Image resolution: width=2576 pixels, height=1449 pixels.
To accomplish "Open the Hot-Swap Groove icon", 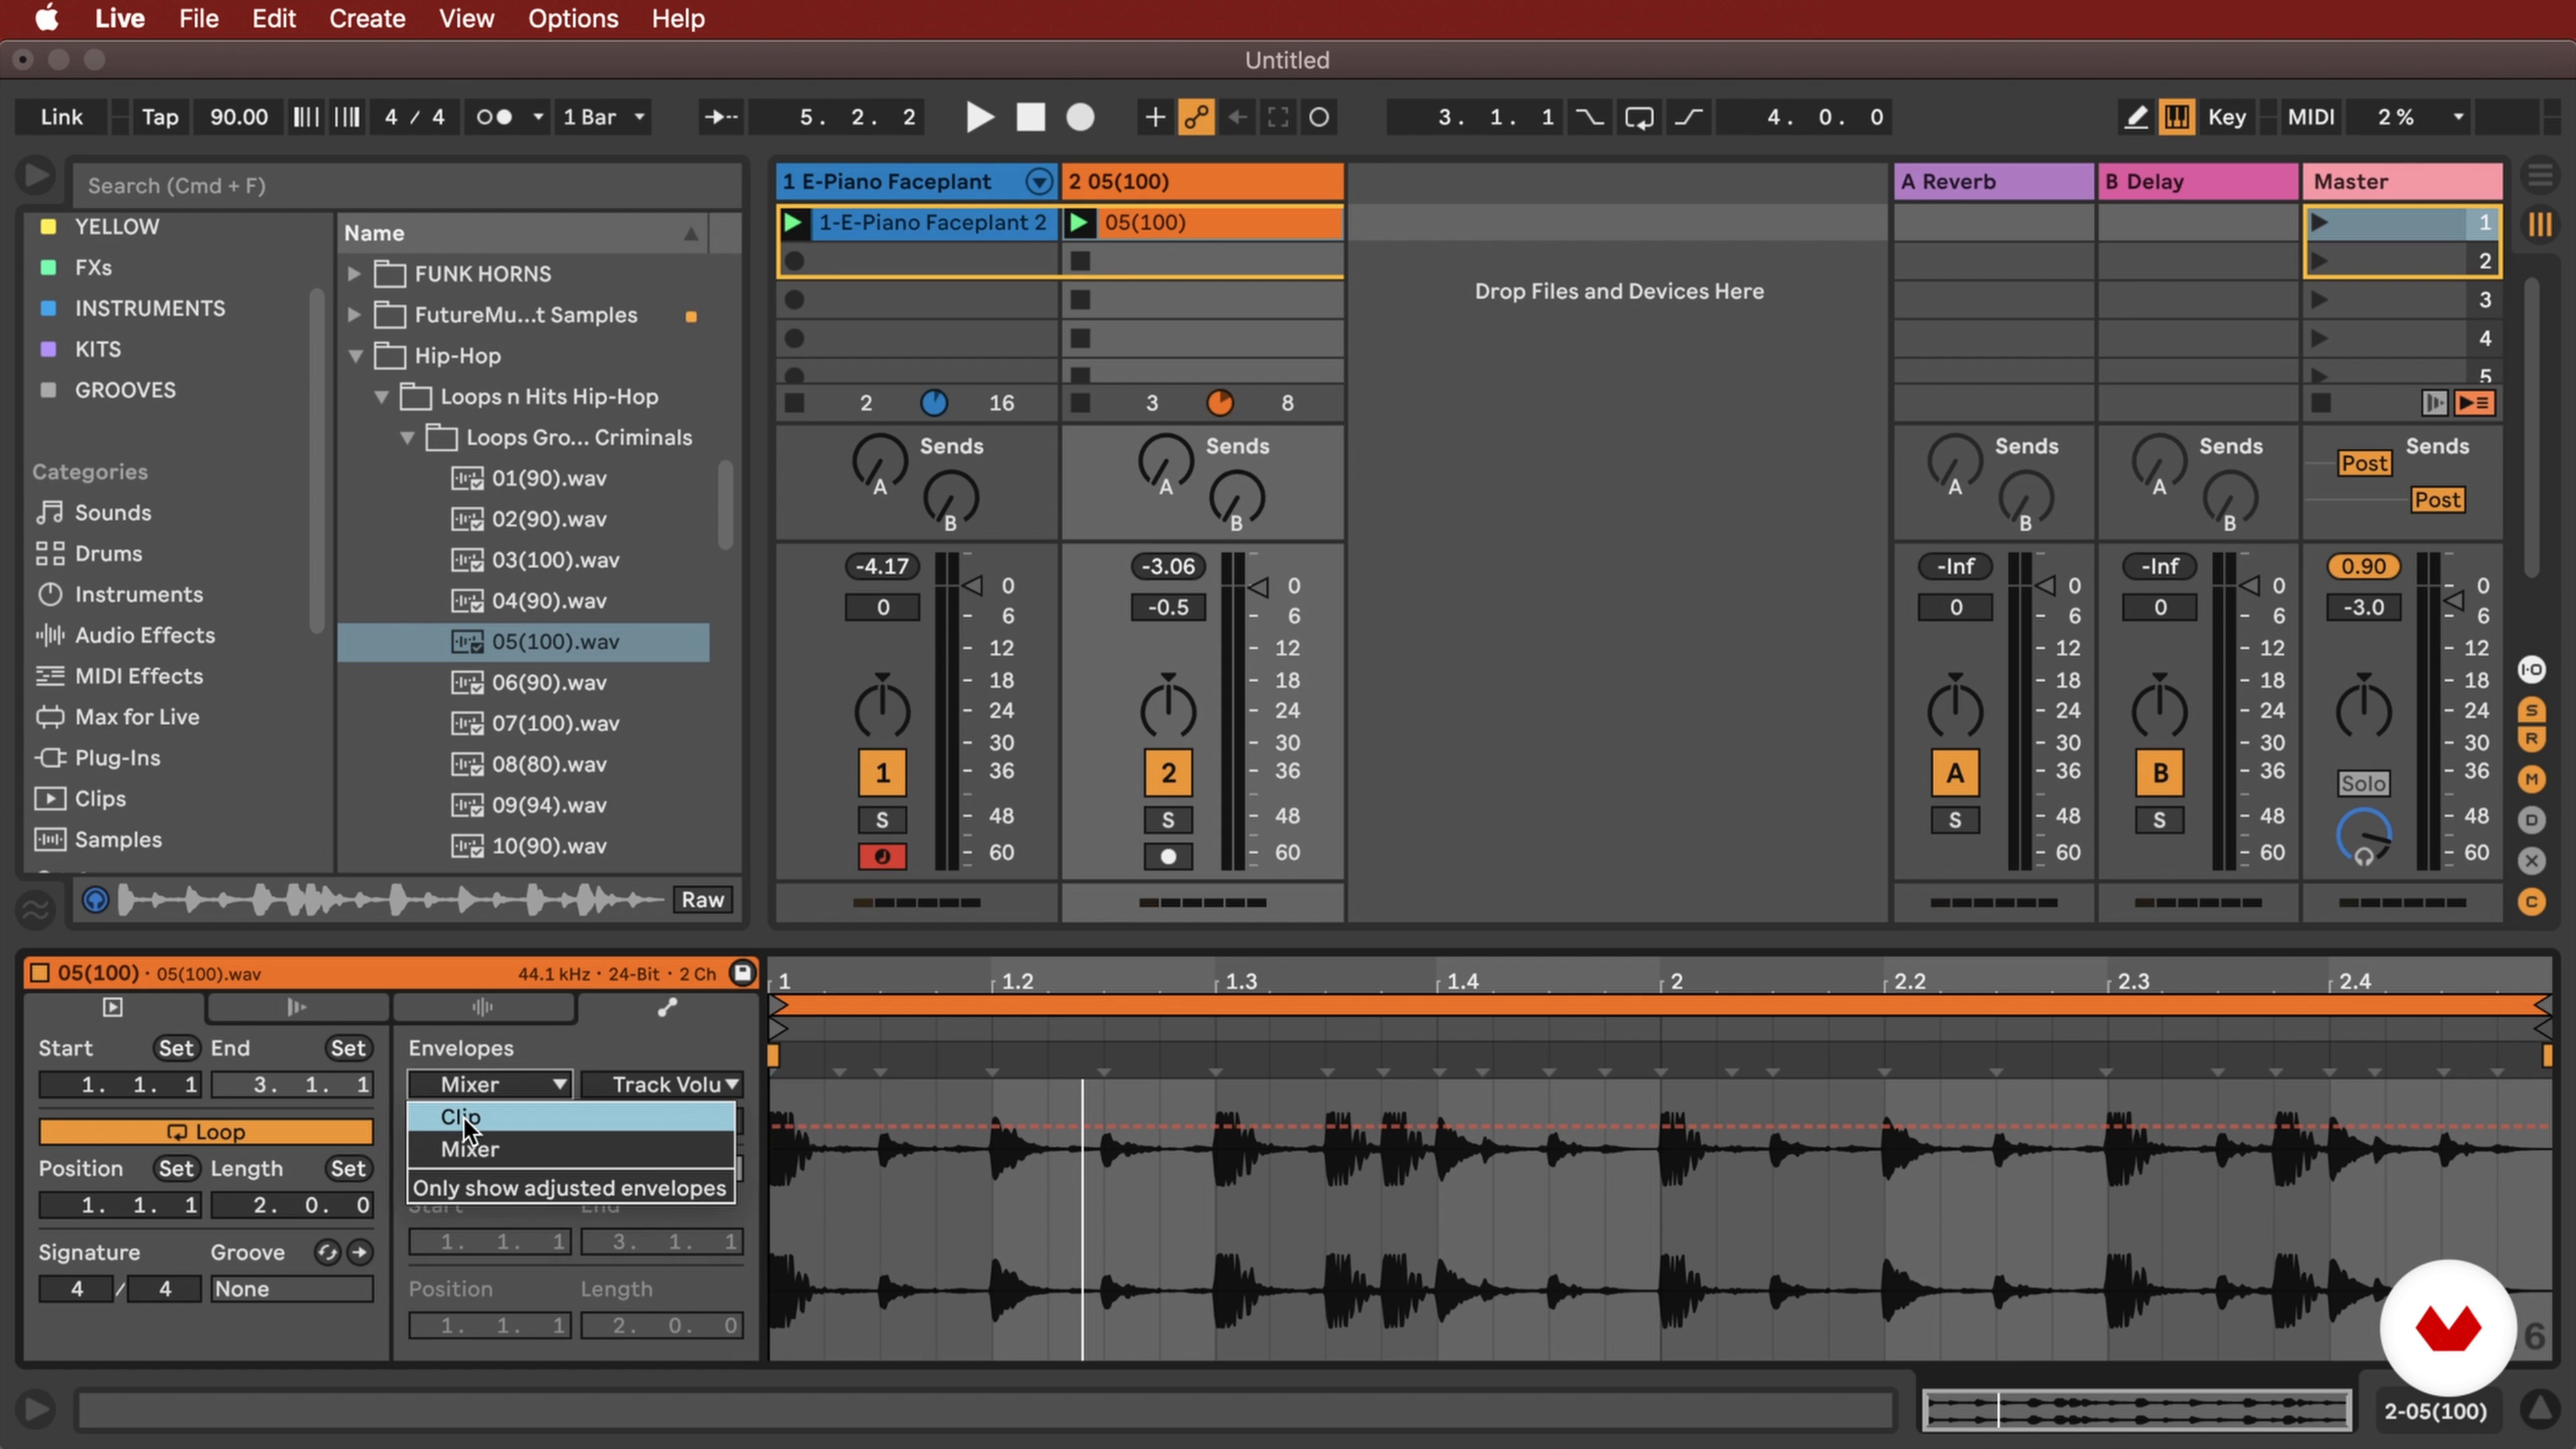I will point(327,1252).
